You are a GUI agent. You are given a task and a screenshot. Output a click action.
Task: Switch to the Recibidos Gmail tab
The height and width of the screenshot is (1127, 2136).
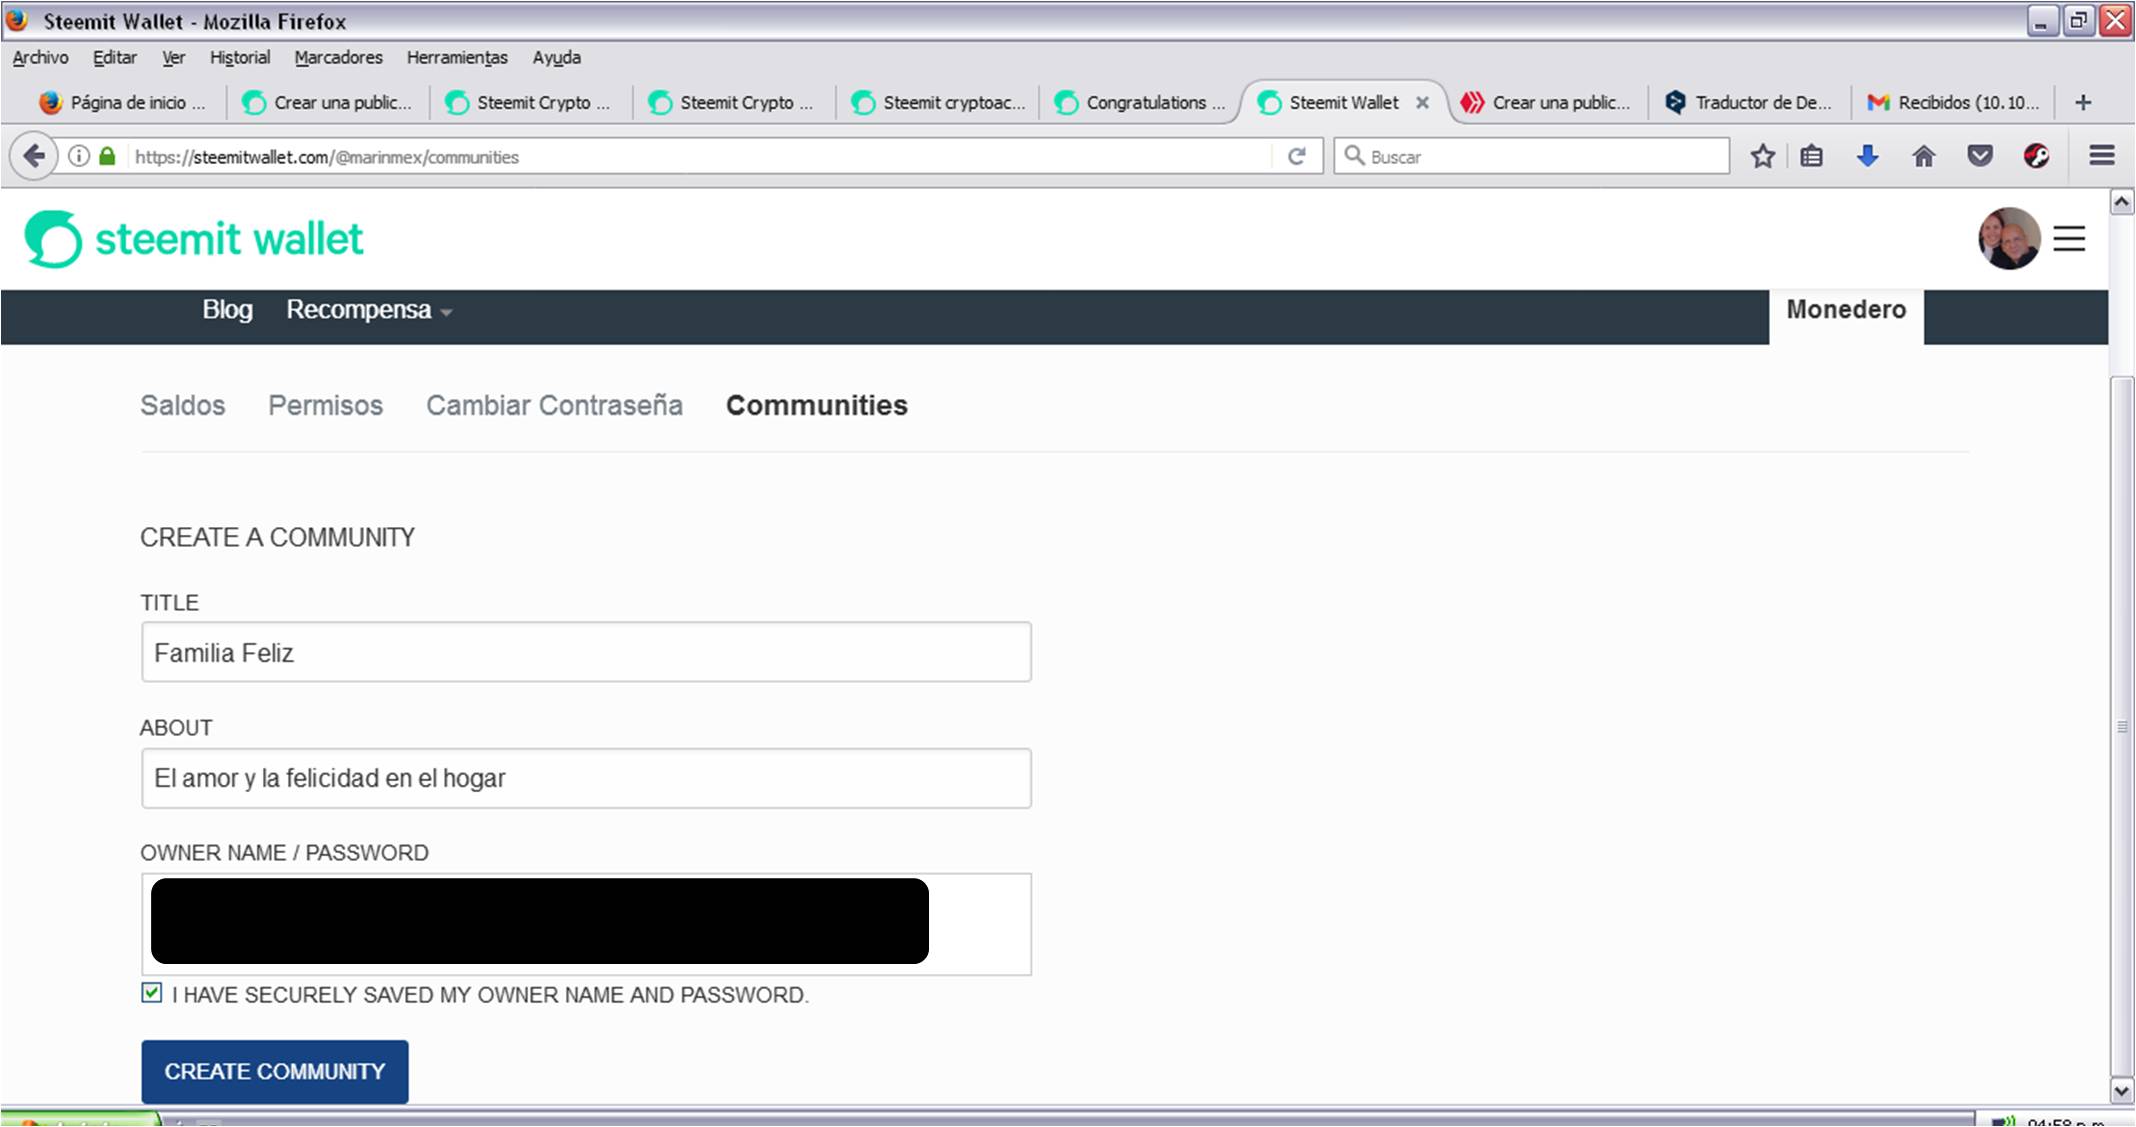click(x=1953, y=102)
